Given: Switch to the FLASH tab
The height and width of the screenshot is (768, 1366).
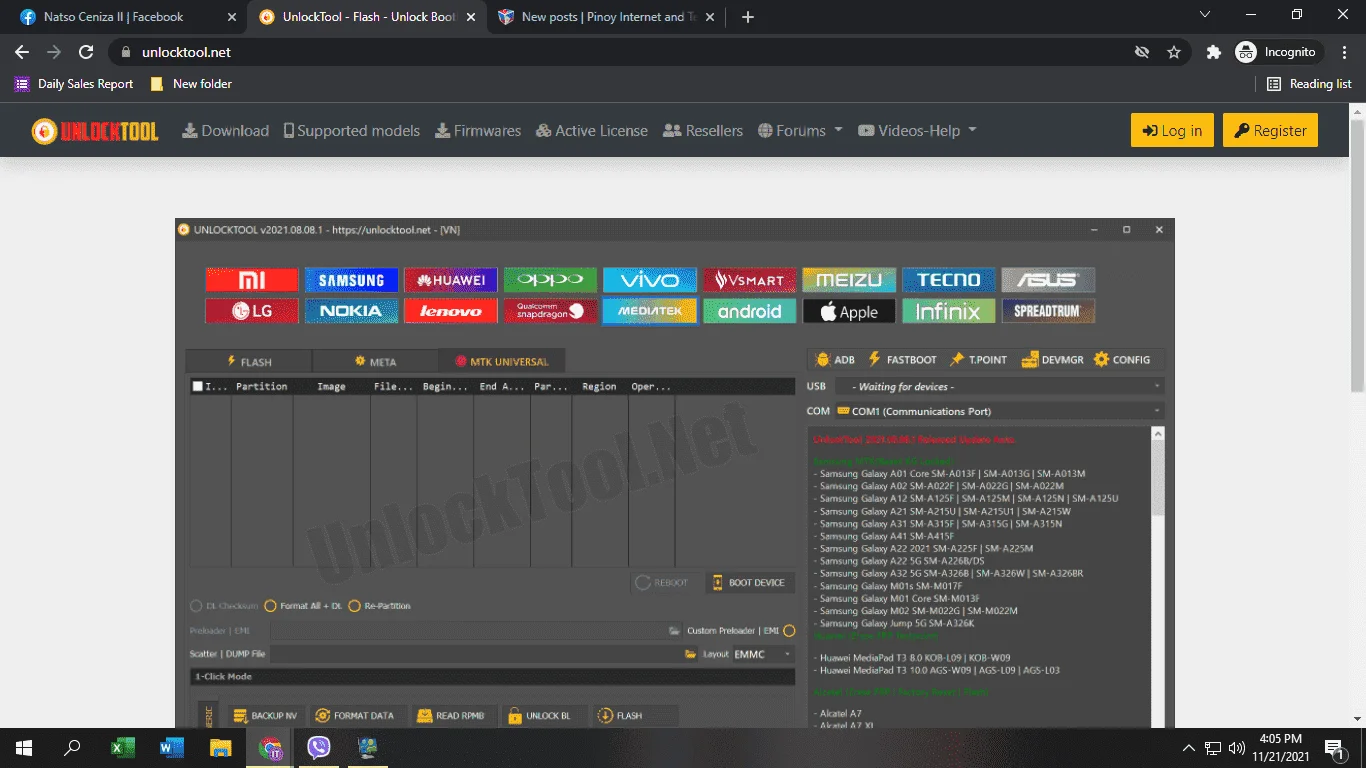Looking at the screenshot, I should click(249, 361).
